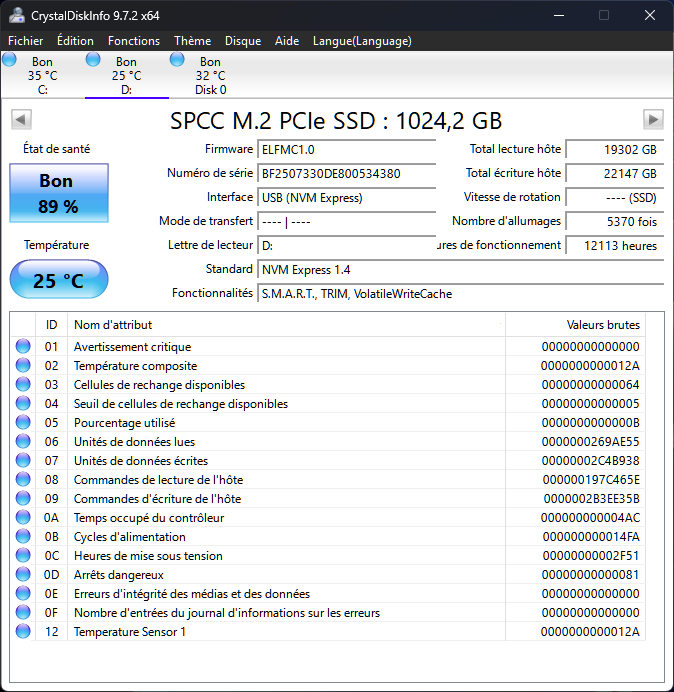
Task: Click the Fonctionnalités field S.M.A.R.T., TRIM
Action: pos(460,293)
